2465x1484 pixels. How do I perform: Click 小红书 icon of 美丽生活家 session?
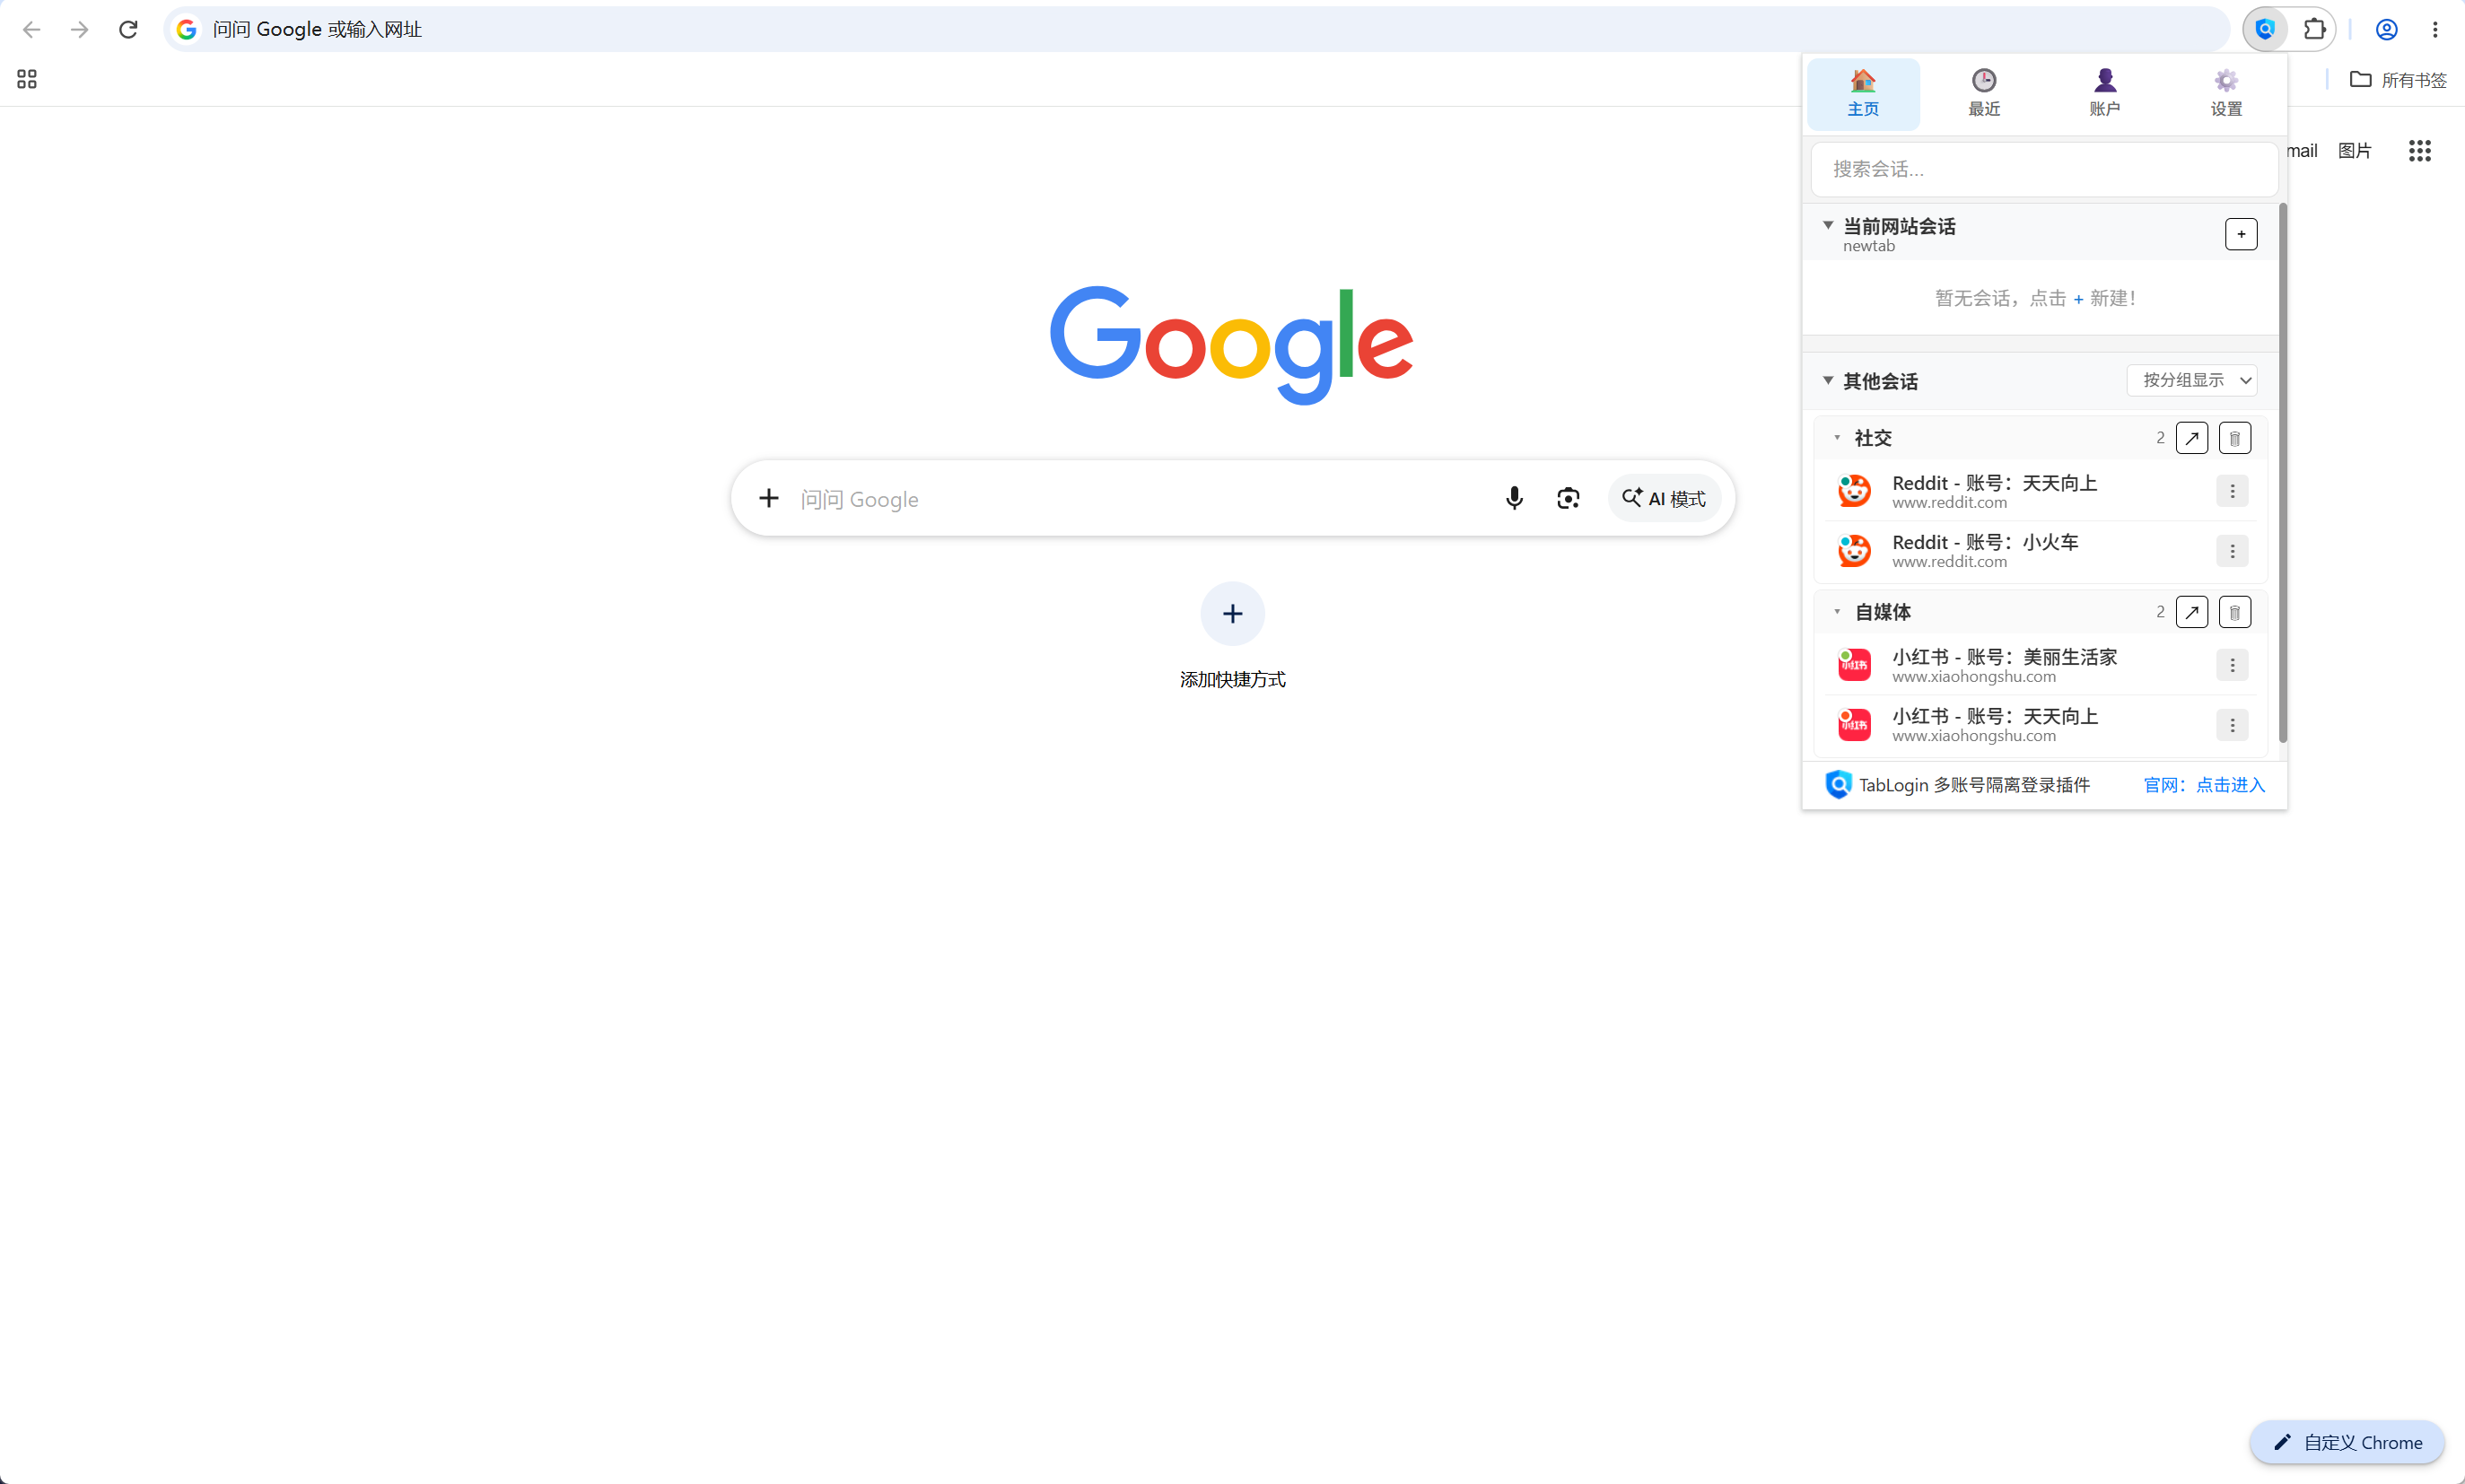pyautogui.click(x=1854, y=665)
